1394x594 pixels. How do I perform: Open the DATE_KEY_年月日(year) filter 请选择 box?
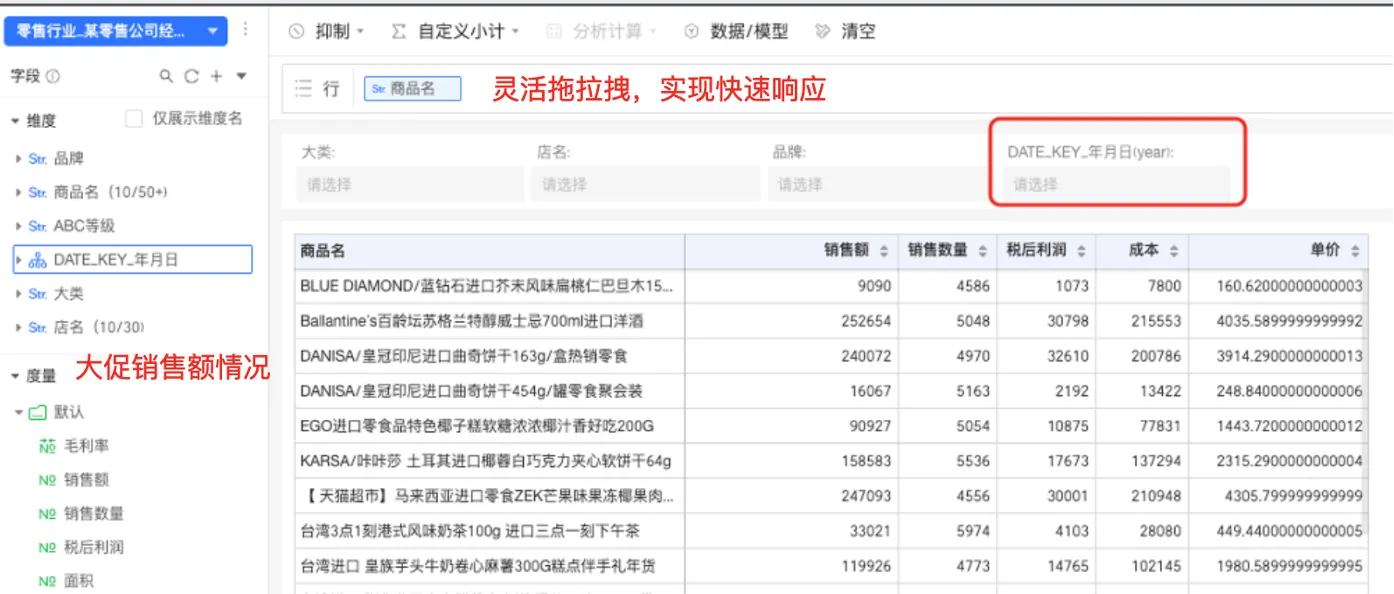point(1116,184)
